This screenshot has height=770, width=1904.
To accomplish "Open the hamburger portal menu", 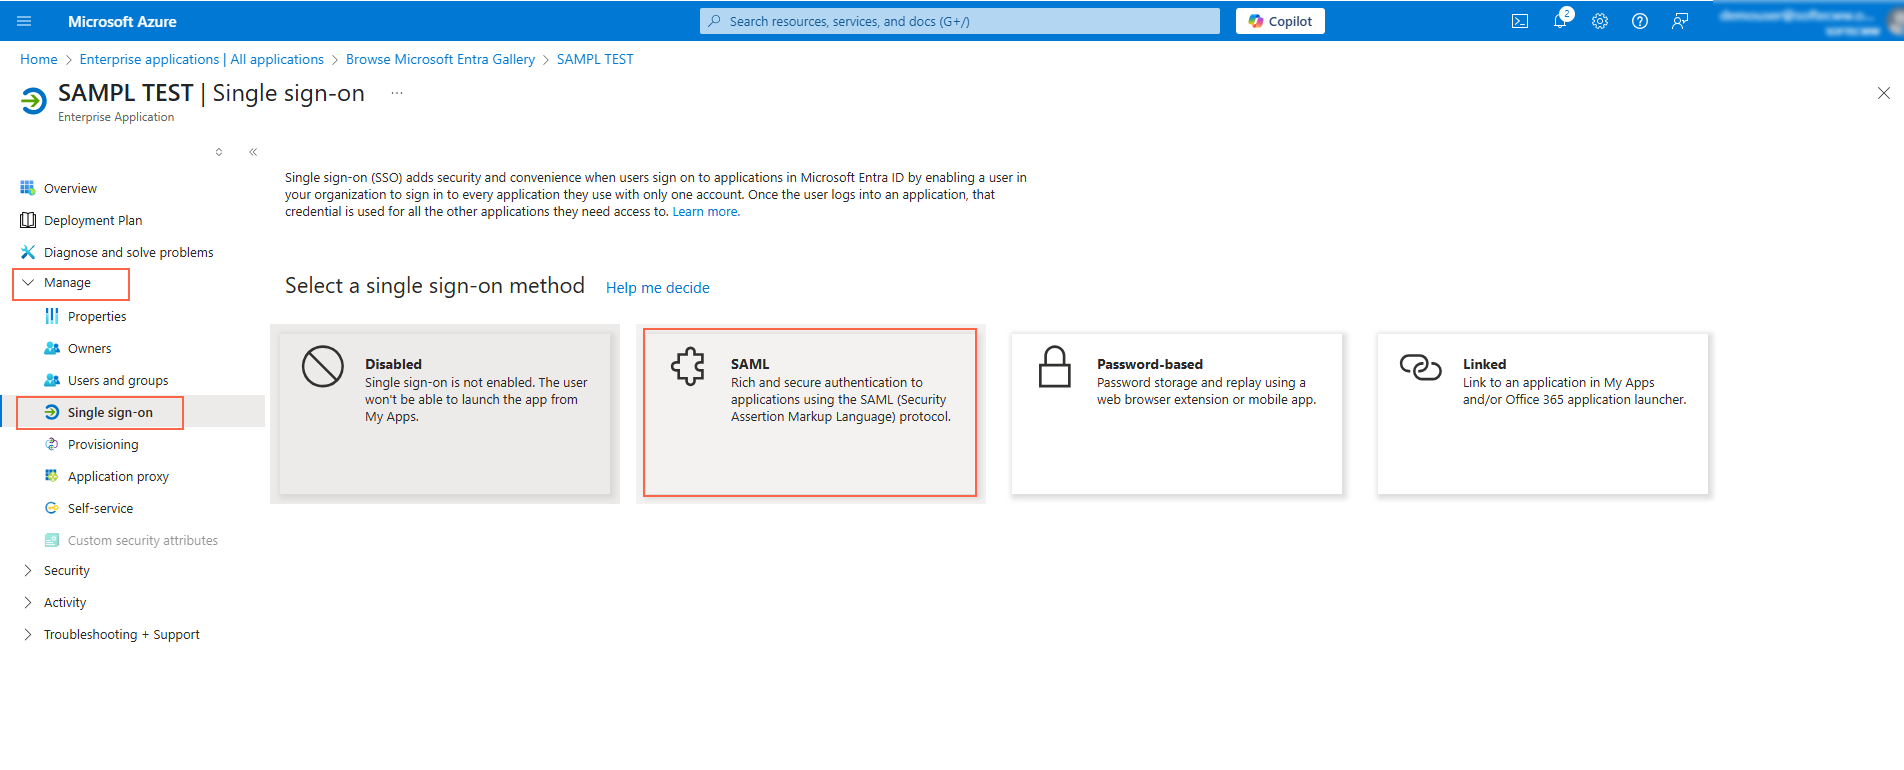I will 25,21.
